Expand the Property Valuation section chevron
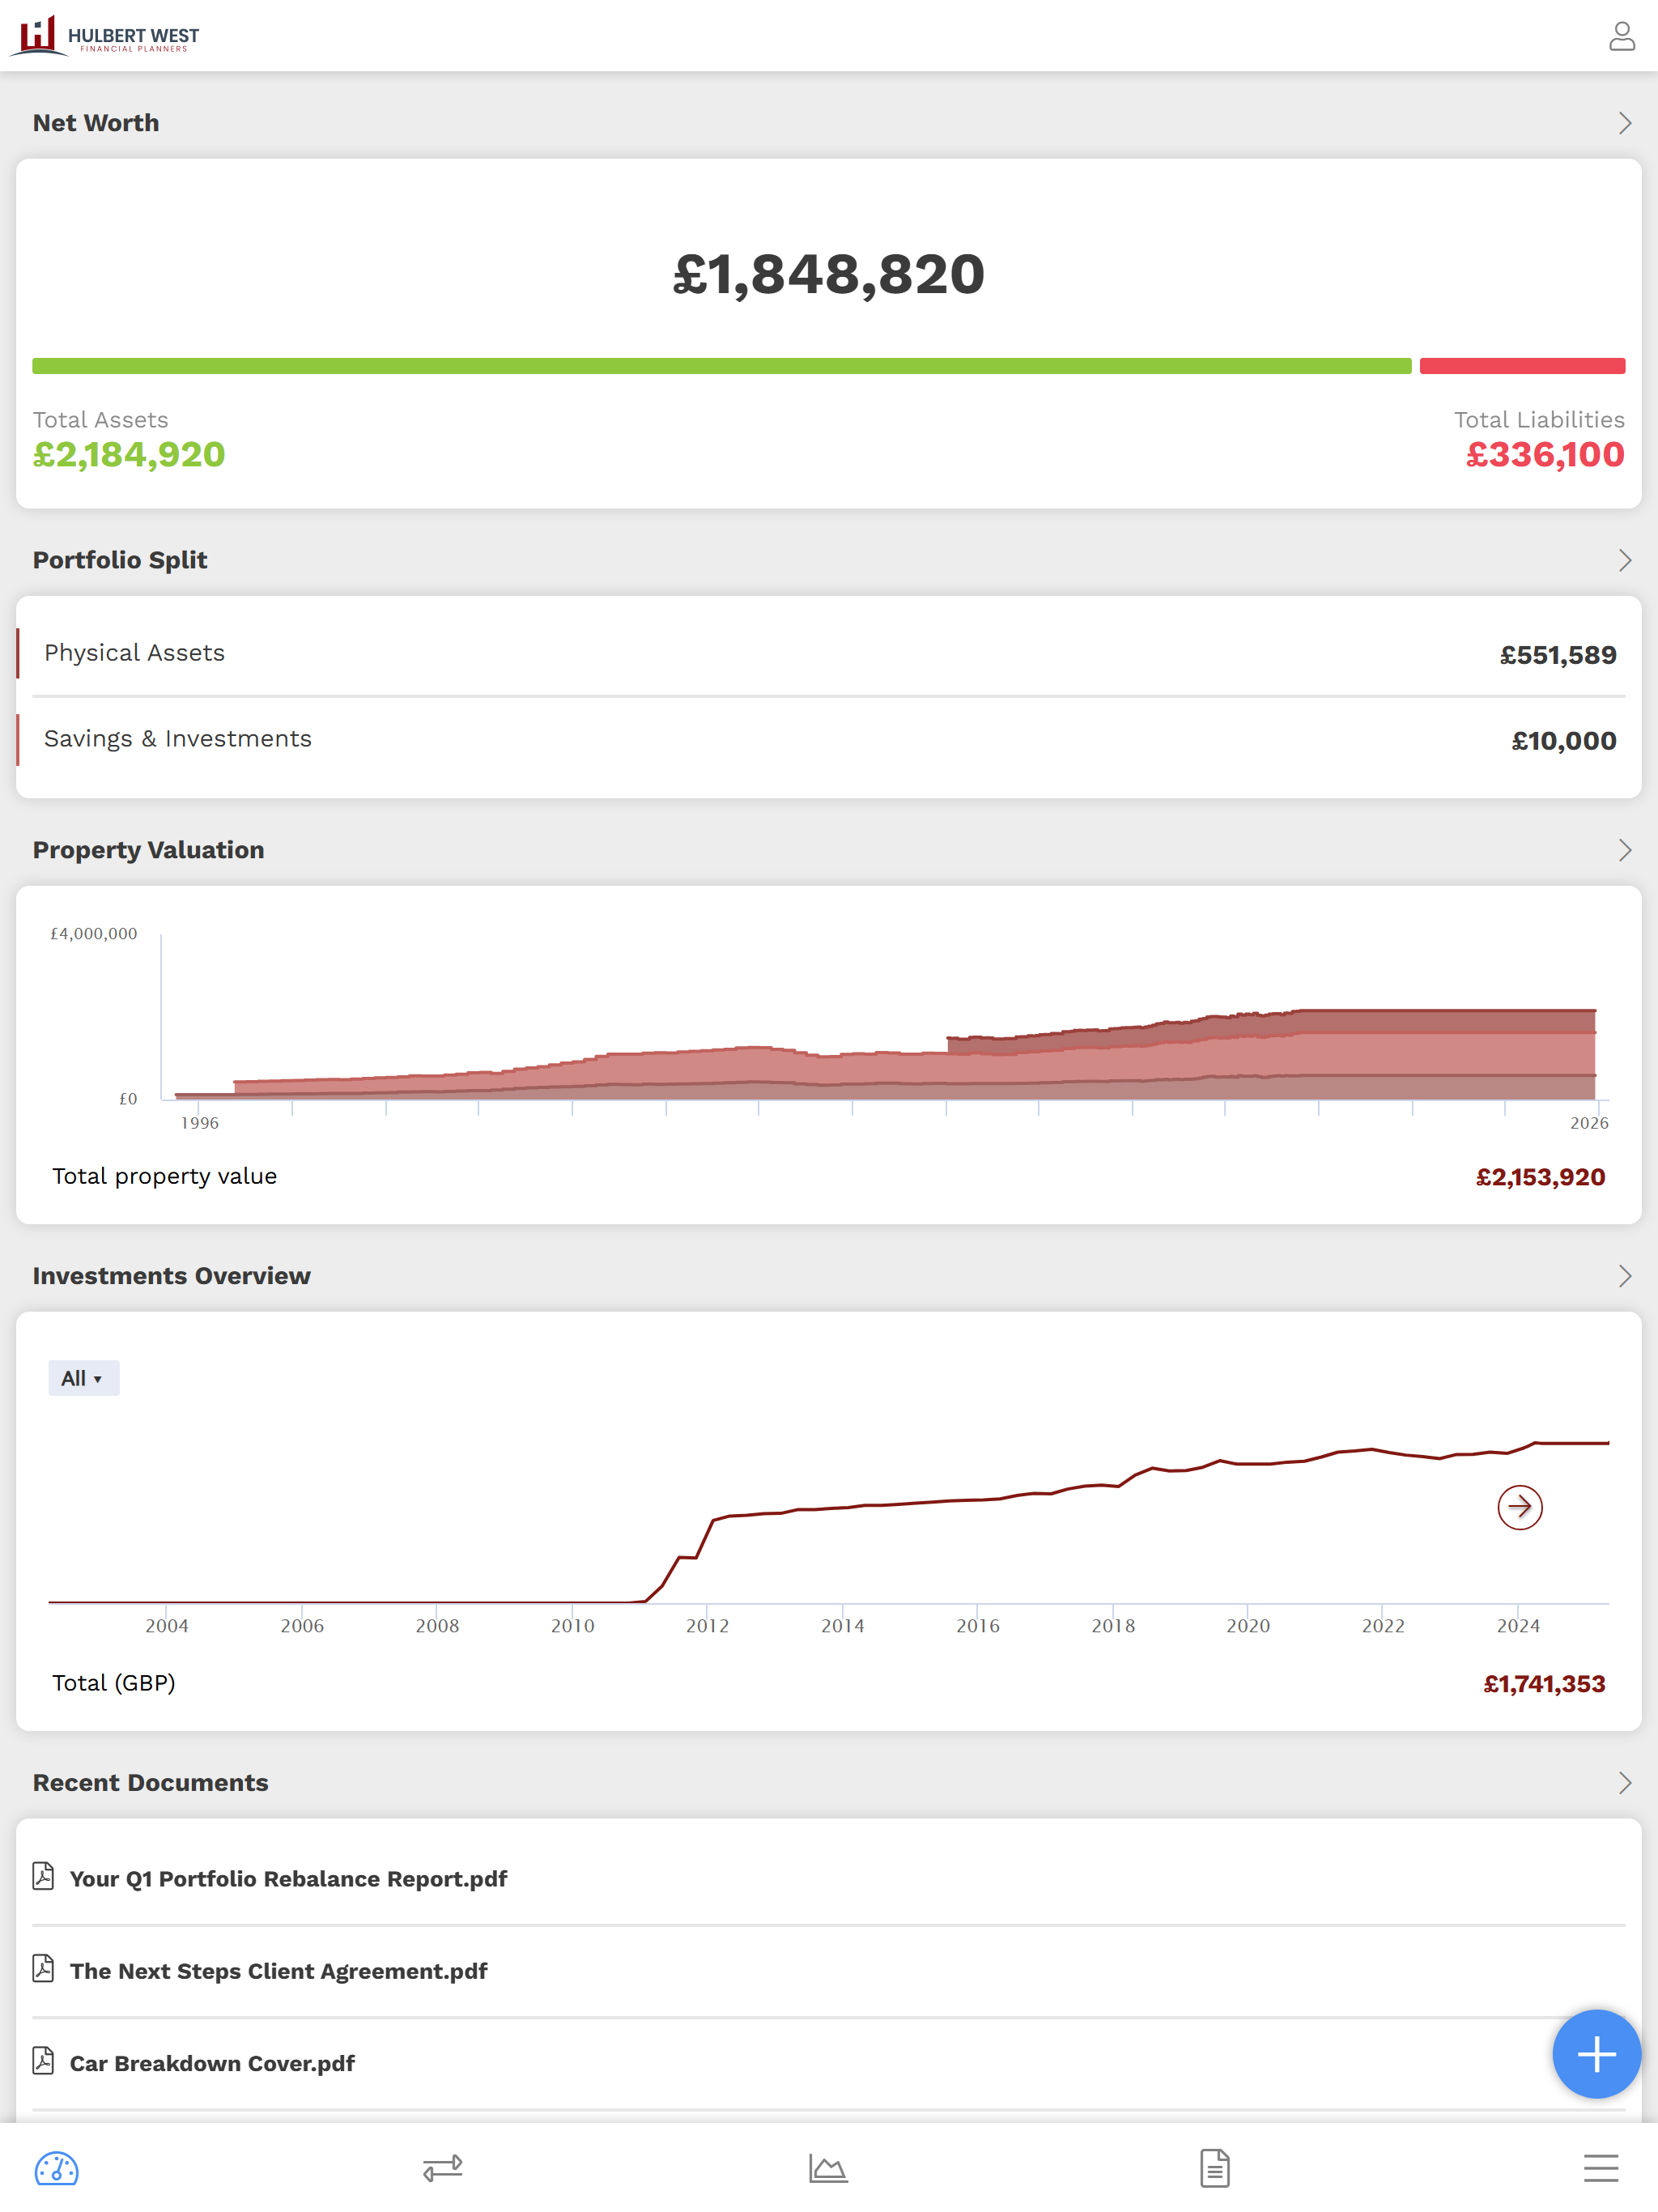Viewport: 1658px width, 2212px height. click(1624, 850)
